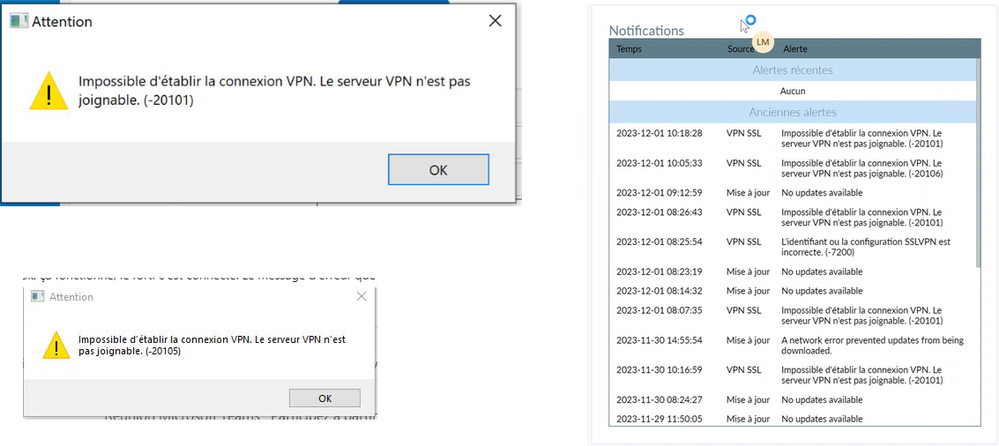The width and height of the screenshot is (999, 446).
Task: Click the LM avatar badge
Action: point(763,42)
